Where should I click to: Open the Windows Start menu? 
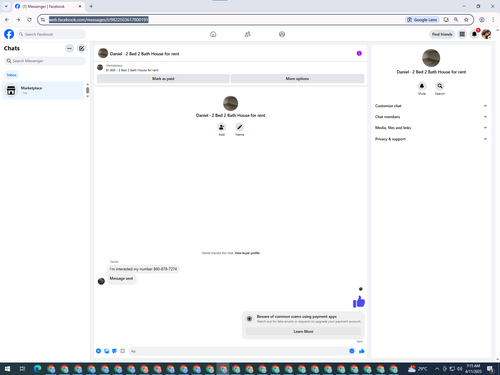(7, 369)
